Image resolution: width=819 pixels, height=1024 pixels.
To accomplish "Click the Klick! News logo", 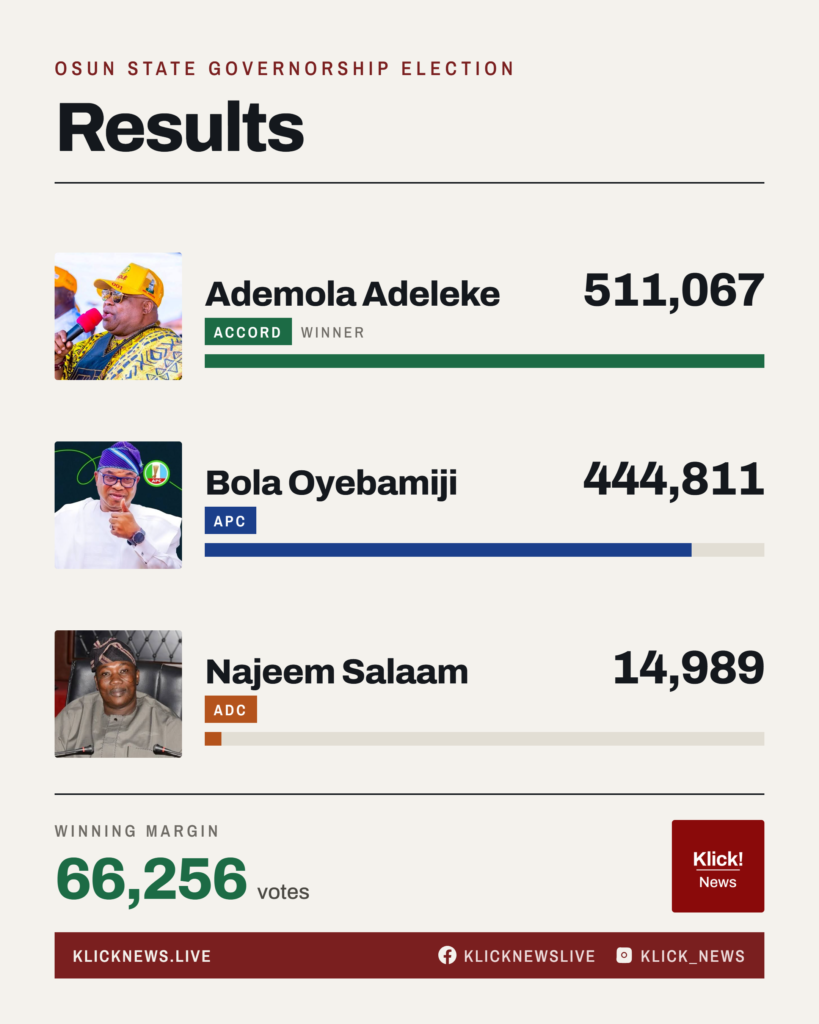I will click(718, 866).
